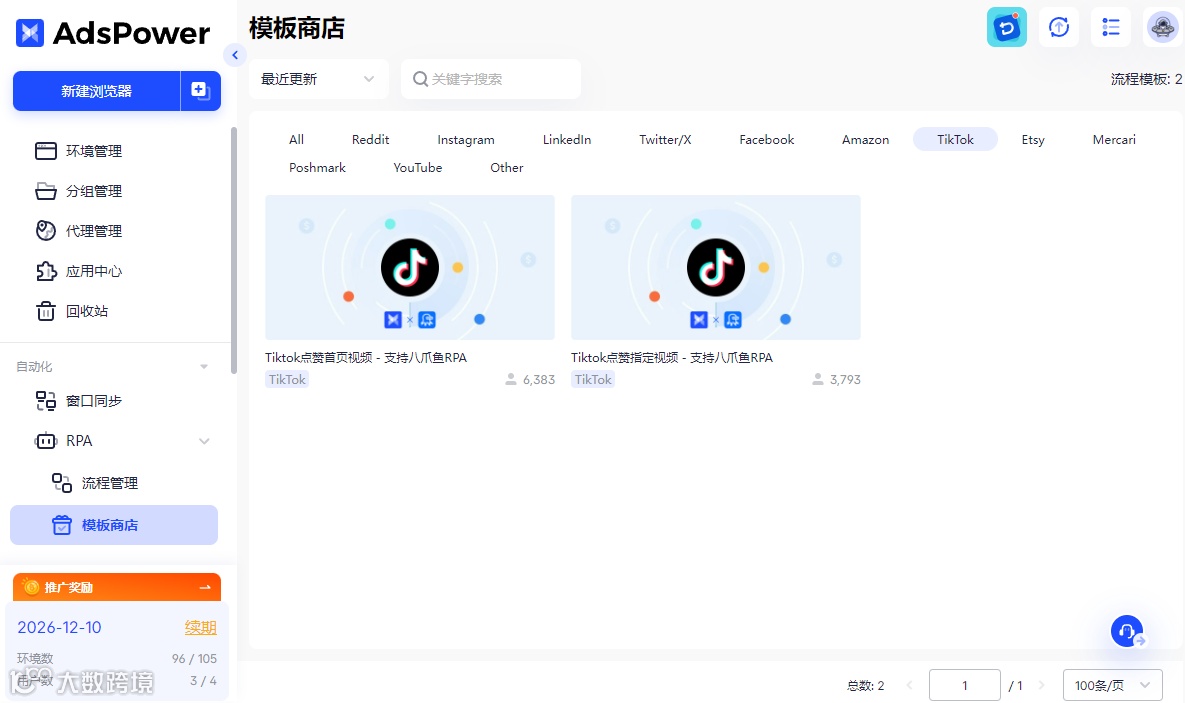Image resolution: width=1185 pixels, height=703 pixels.
Task: Open 分组管理 in the sidebar
Action: (79, 191)
